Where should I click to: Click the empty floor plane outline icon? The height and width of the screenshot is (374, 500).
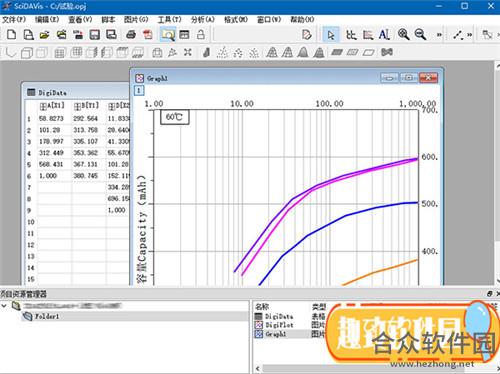click(369, 52)
